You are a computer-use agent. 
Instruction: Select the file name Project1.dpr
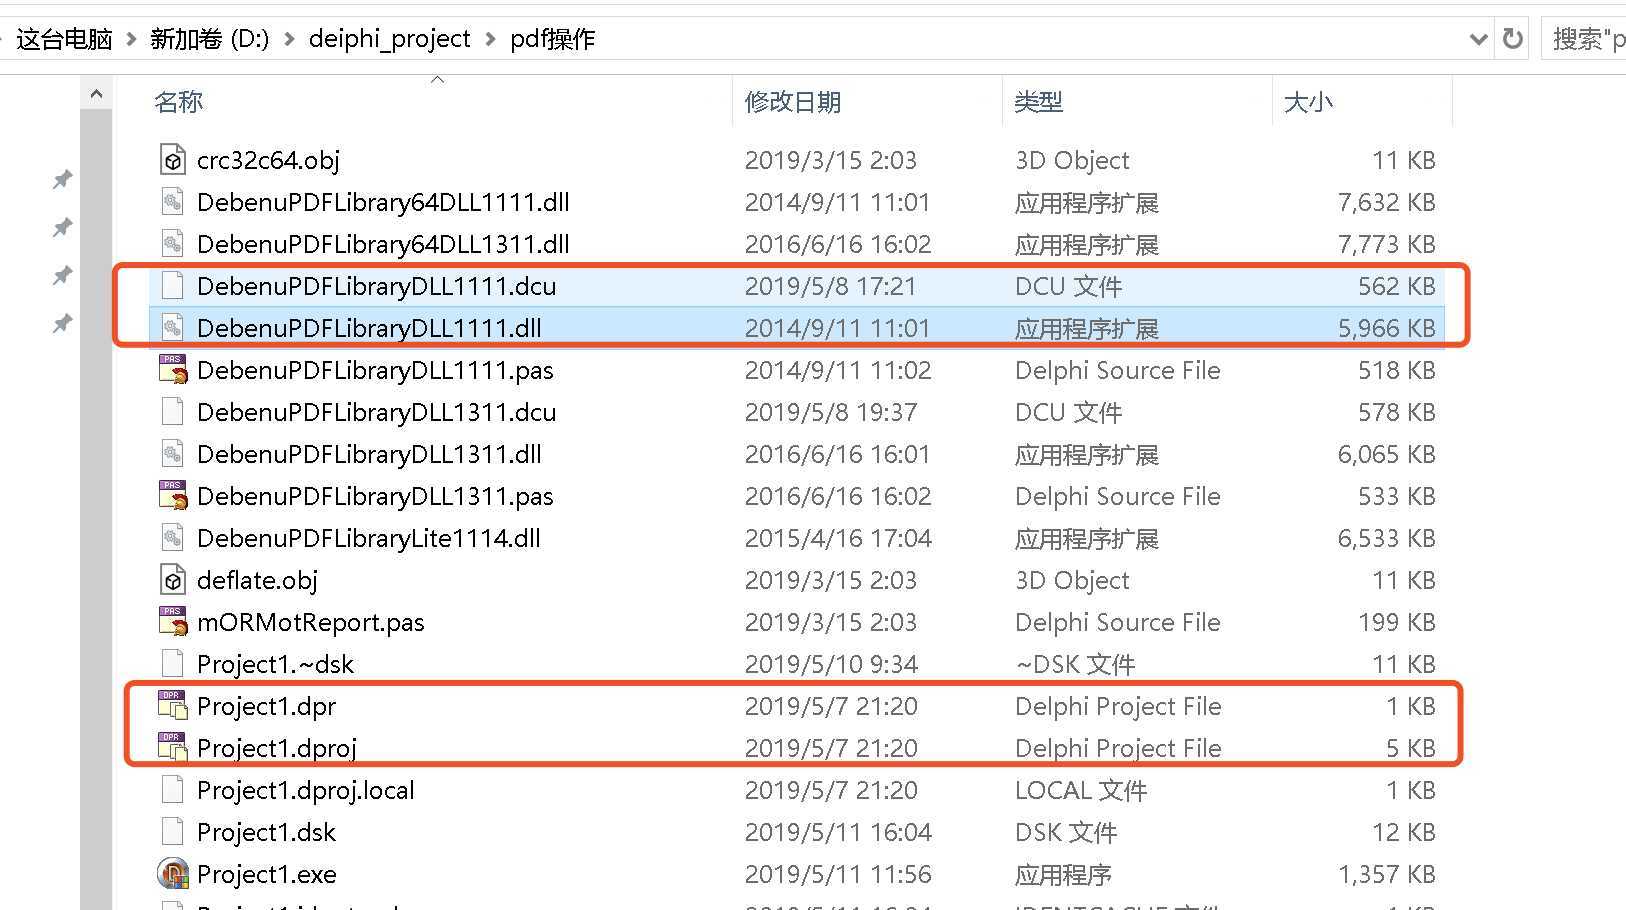(x=266, y=706)
